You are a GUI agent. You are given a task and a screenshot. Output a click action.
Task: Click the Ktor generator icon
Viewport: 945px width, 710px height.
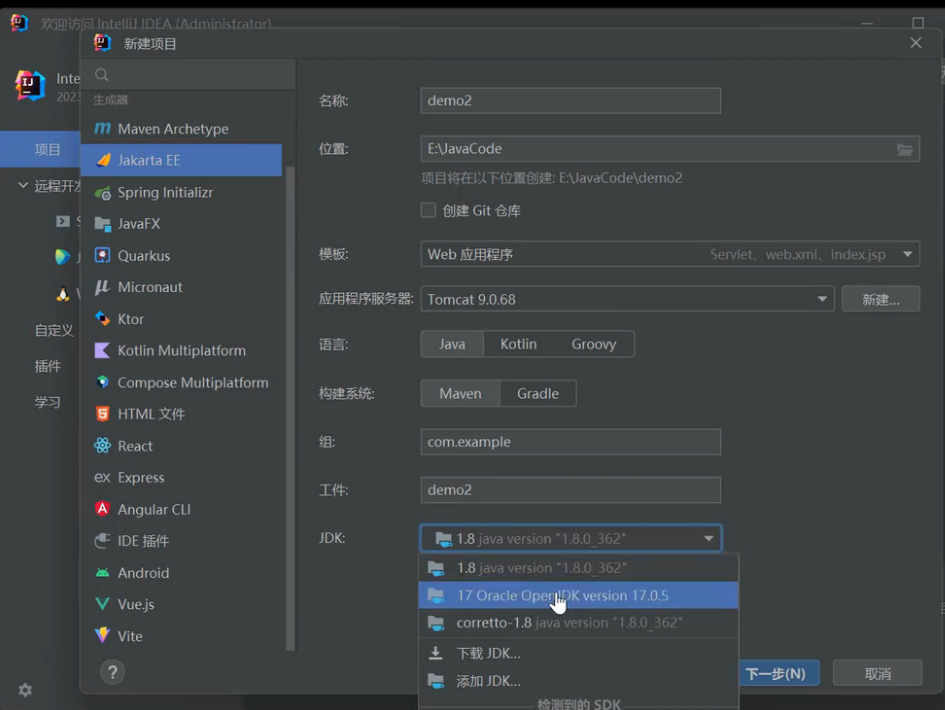coord(102,319)
